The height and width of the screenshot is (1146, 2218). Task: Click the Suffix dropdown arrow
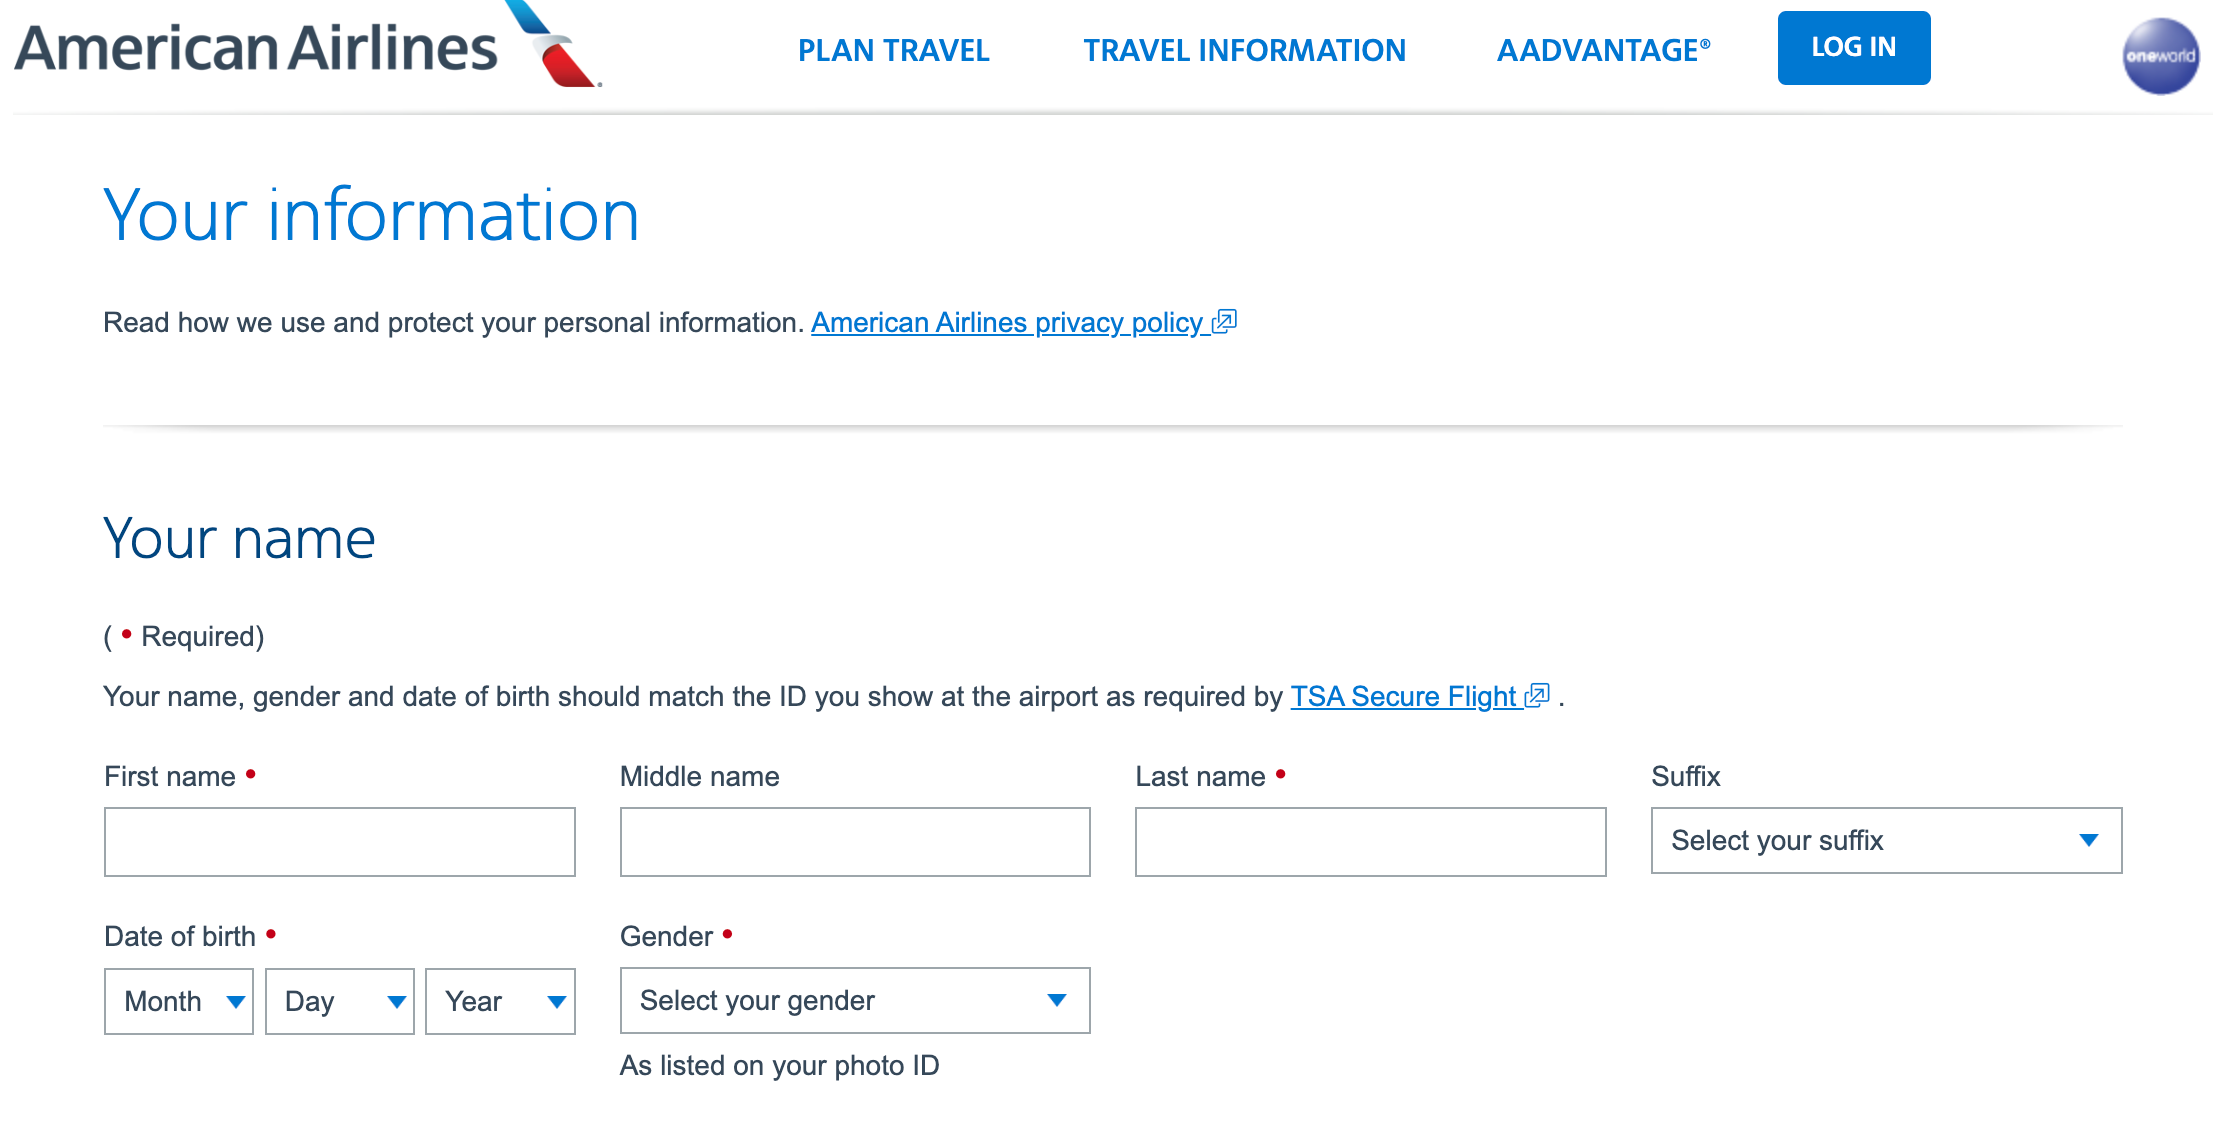2088,840
